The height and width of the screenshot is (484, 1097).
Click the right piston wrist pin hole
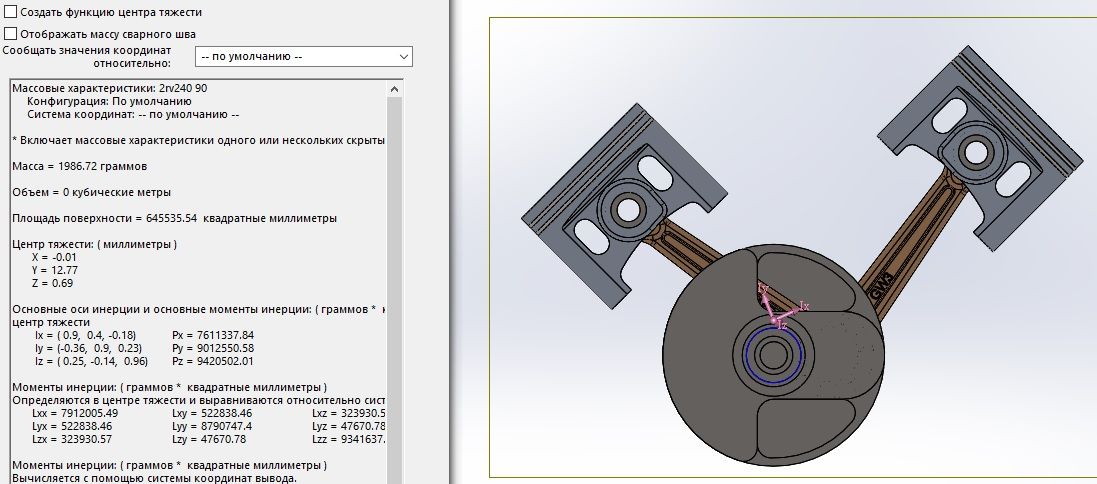[x=975, y=152]
